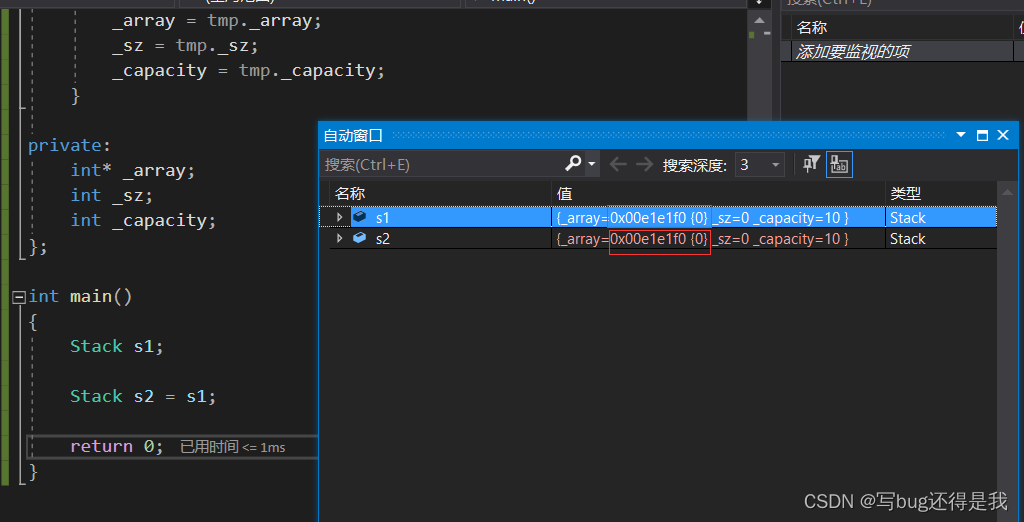Expand the s1 variable row

pos(339,217)
